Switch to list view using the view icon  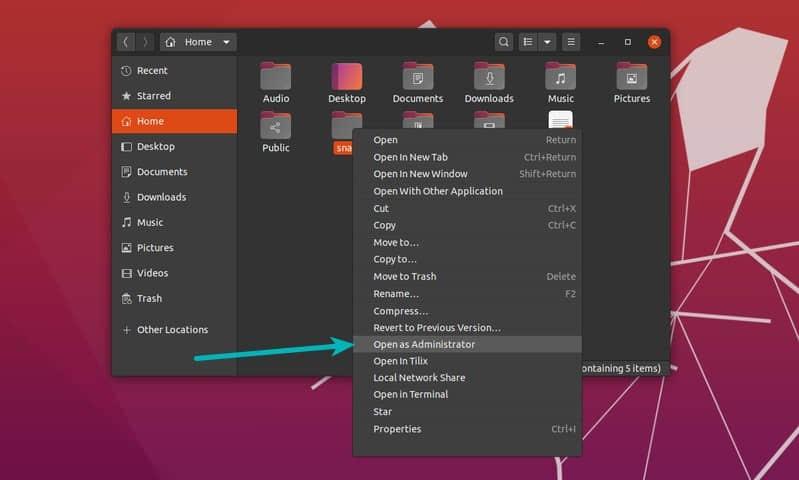click(528, 42)
